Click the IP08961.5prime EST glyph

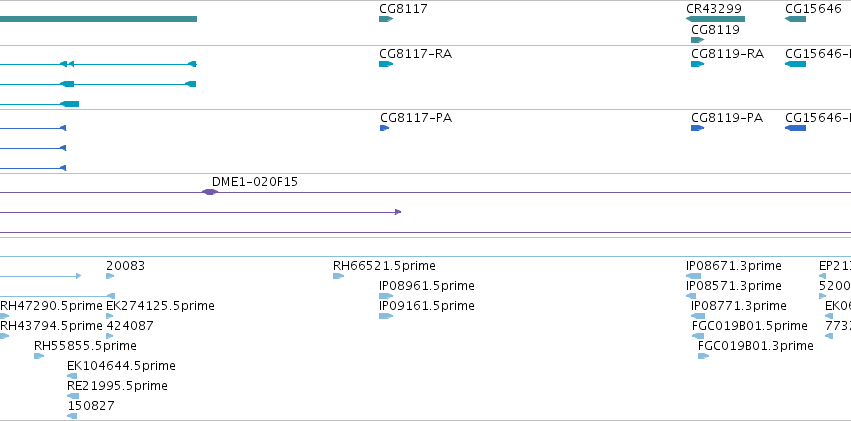386,296
